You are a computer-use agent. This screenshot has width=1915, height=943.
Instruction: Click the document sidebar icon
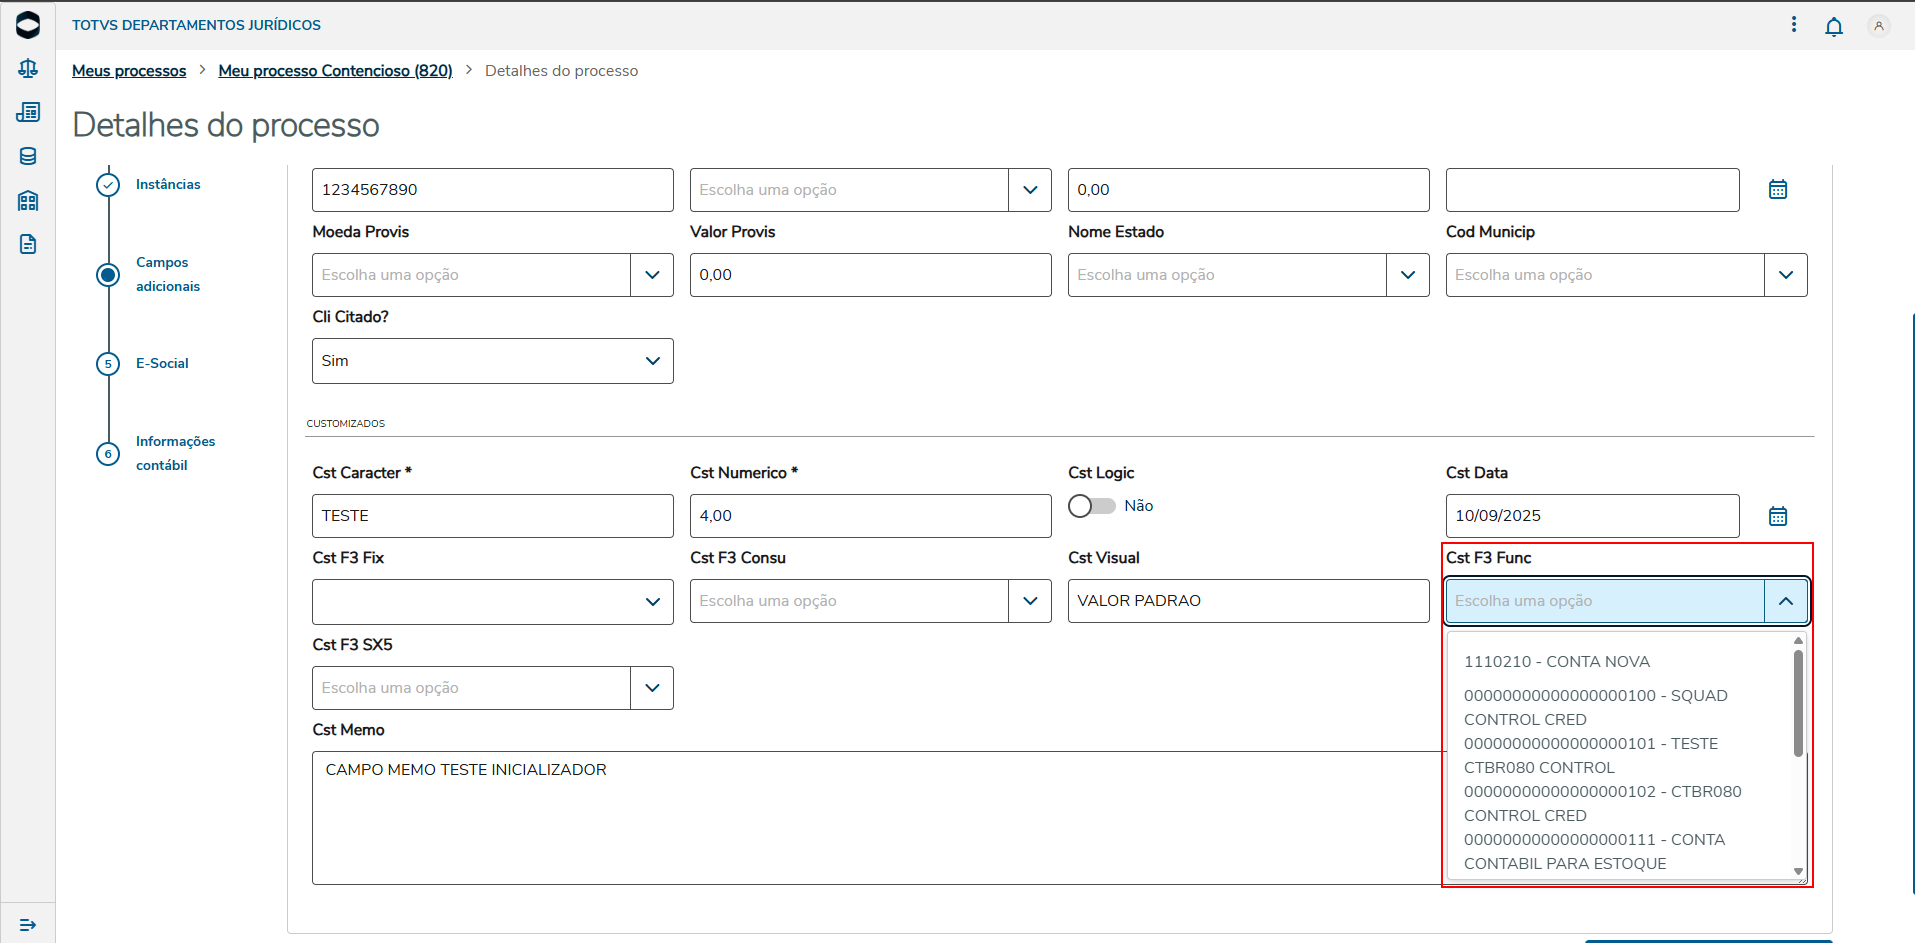point(28,244)
